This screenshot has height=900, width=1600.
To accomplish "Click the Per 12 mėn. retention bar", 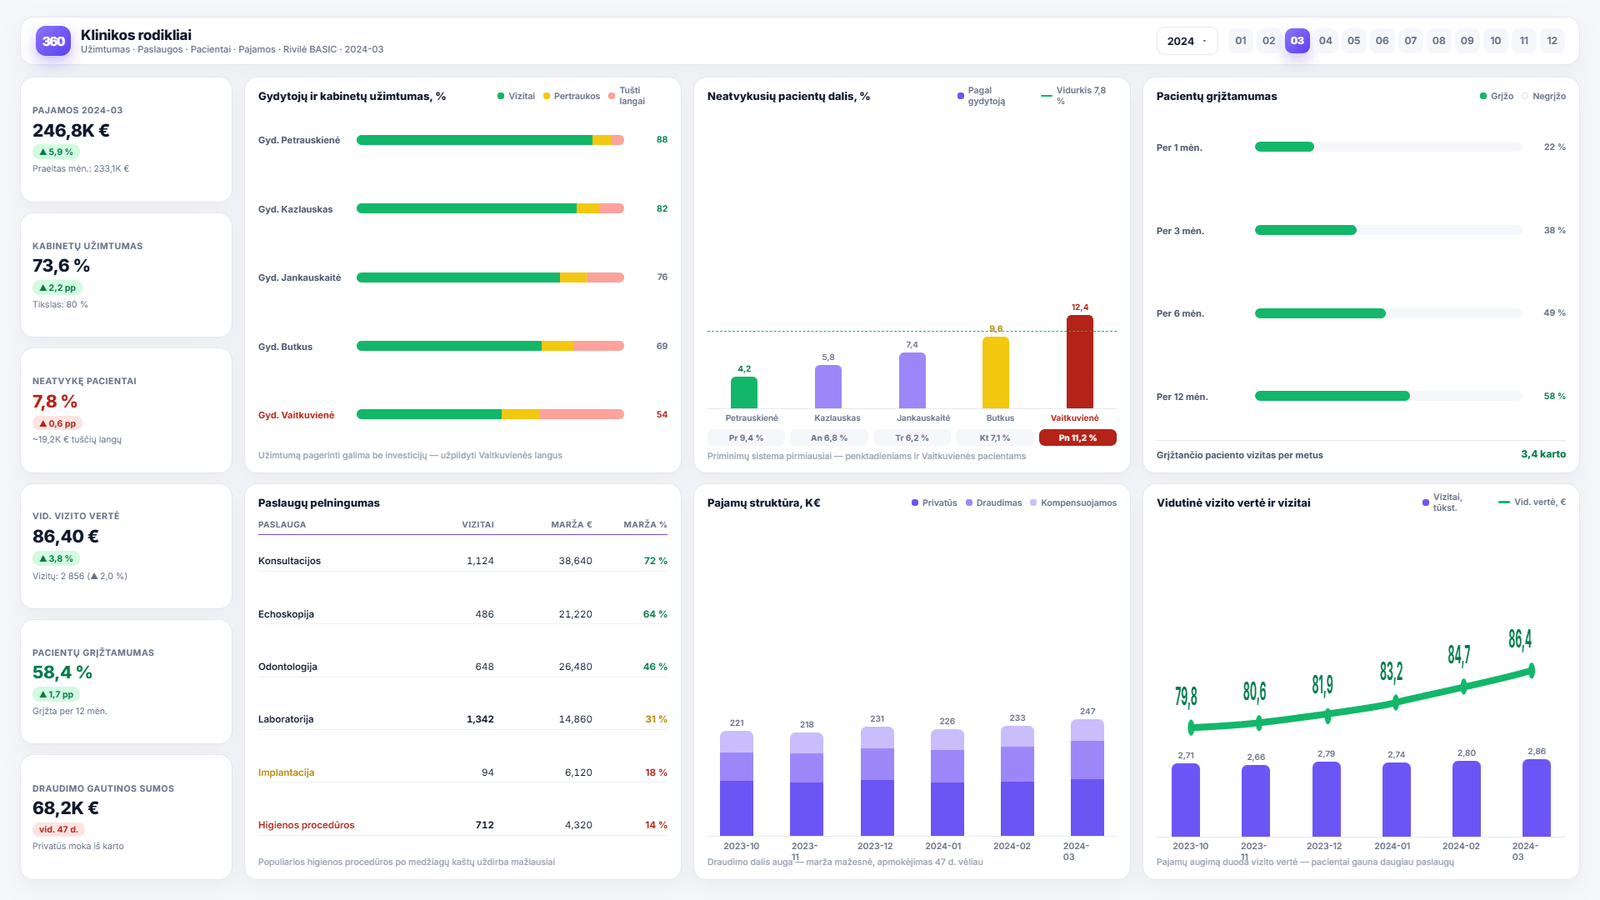I will tap(1388, 396).
